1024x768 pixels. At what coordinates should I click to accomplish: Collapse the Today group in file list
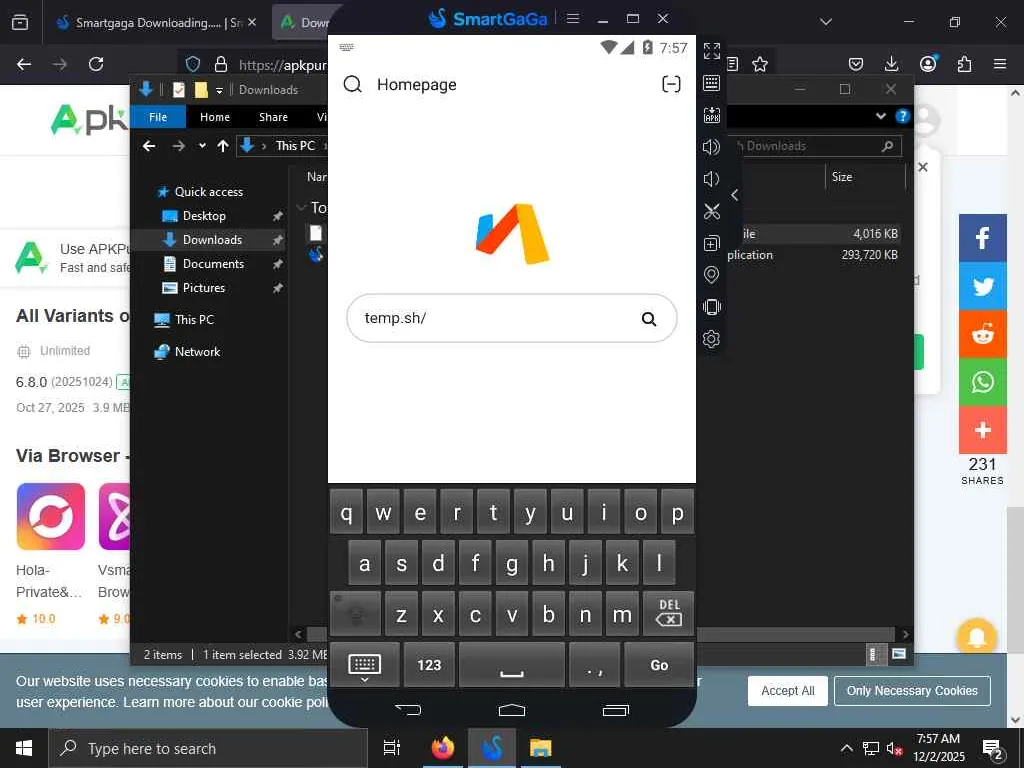[301, 208]
